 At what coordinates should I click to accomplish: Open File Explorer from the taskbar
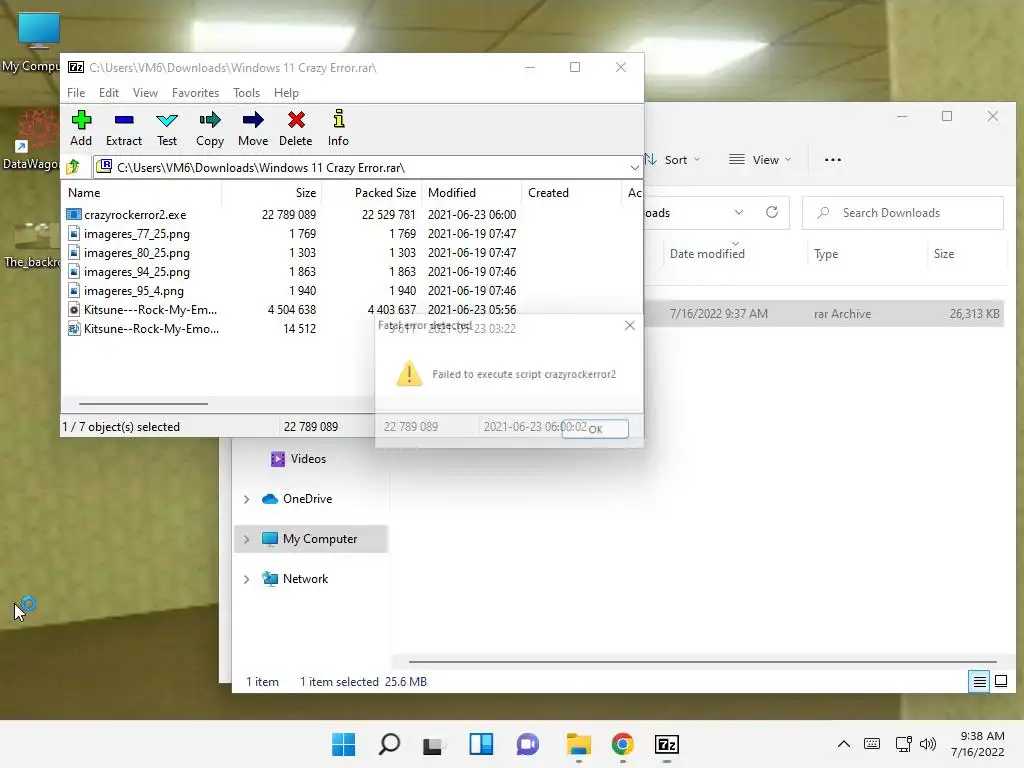tap(579, 744)
